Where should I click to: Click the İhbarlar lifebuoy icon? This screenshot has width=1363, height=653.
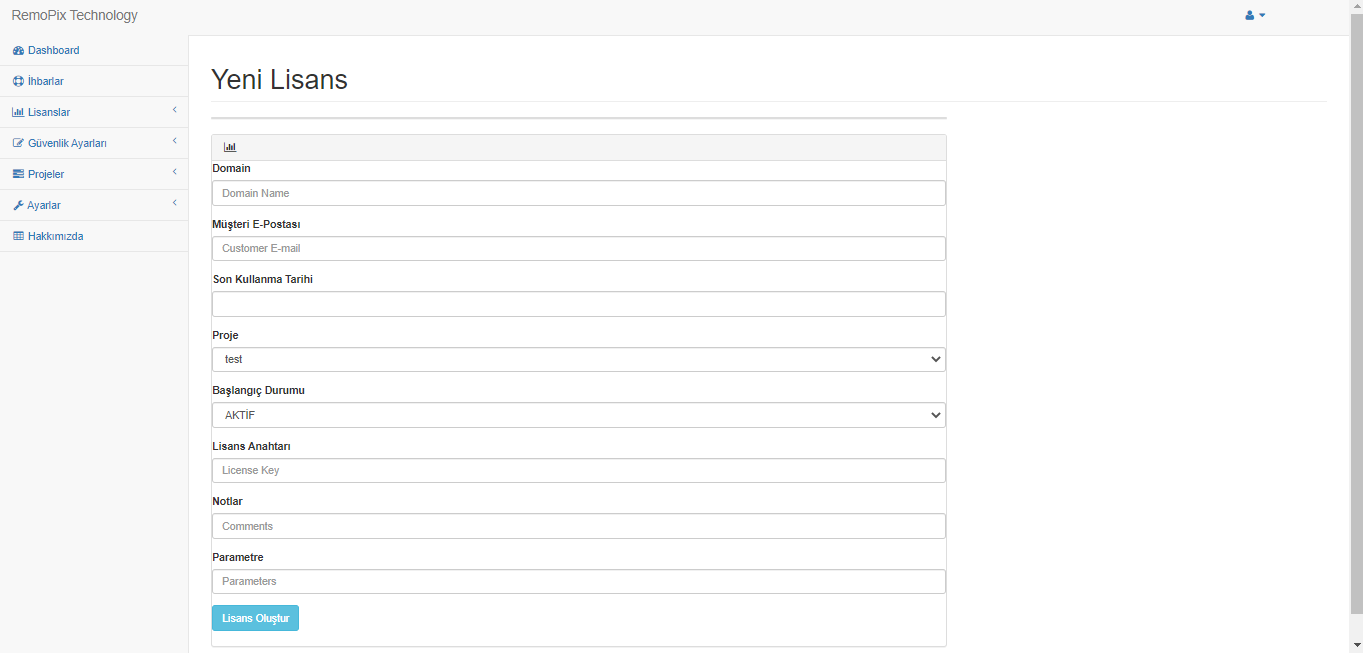[18, 82]
